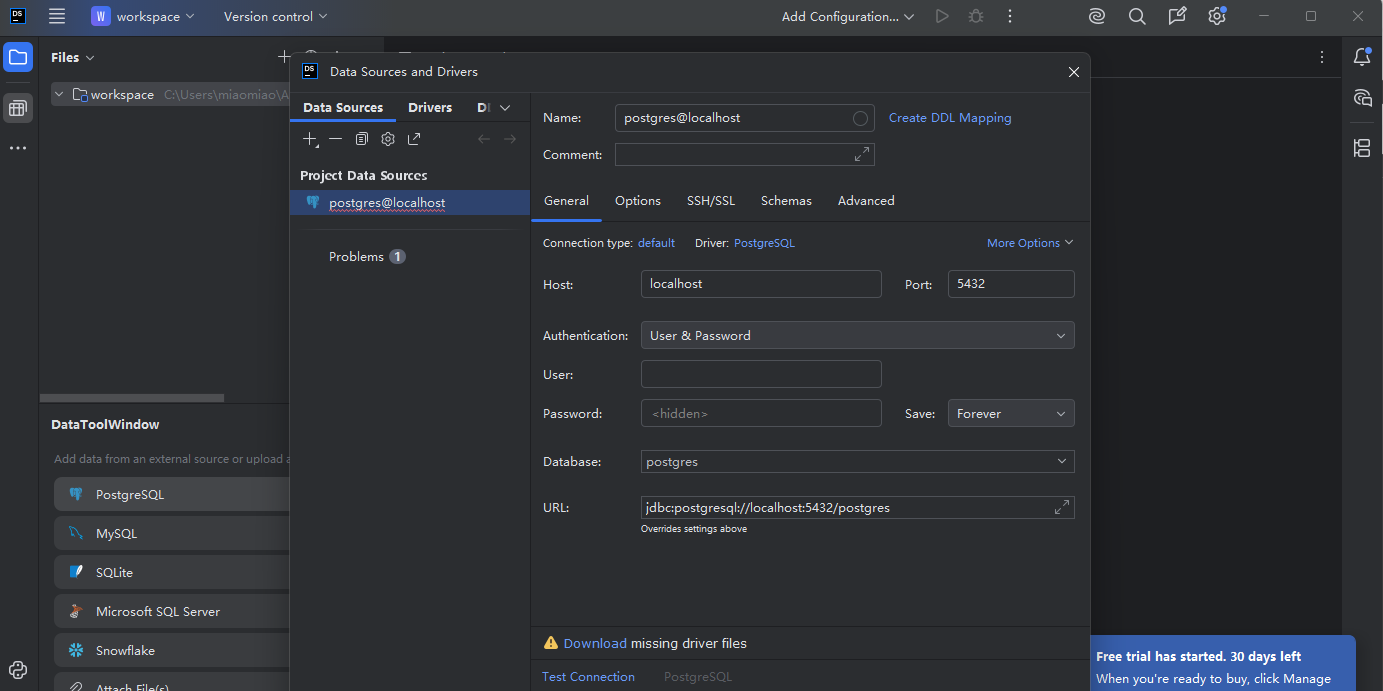This screenshot has height=691, width=1383.
Task: Expand the Comment field editor
Action: (861, 154)
